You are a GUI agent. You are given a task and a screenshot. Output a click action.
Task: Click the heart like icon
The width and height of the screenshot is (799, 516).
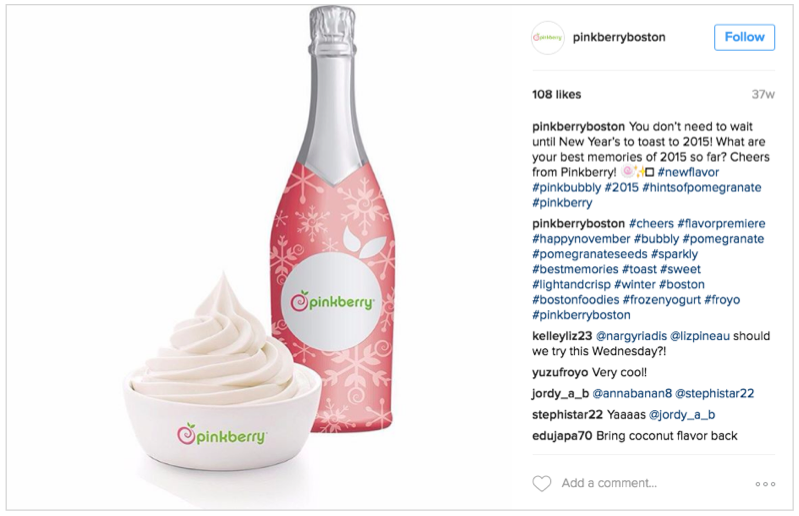542,483
